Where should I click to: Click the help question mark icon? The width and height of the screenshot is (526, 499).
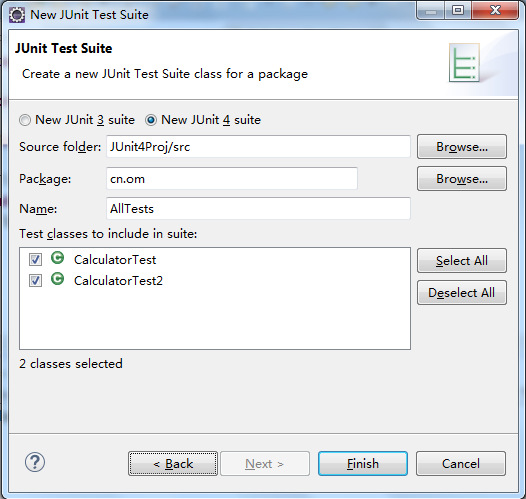click(x=35, y=462)
